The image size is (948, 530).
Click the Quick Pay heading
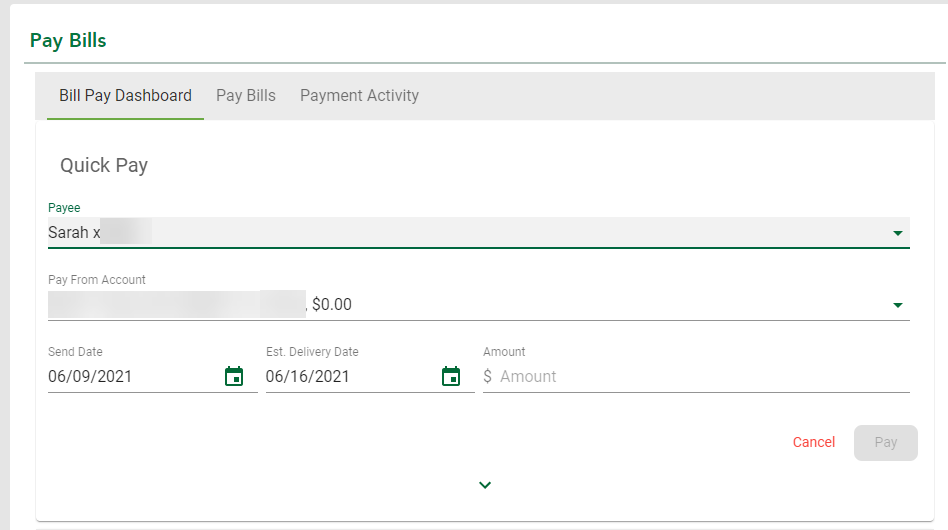pyautogui.click(x=104, y=166)
